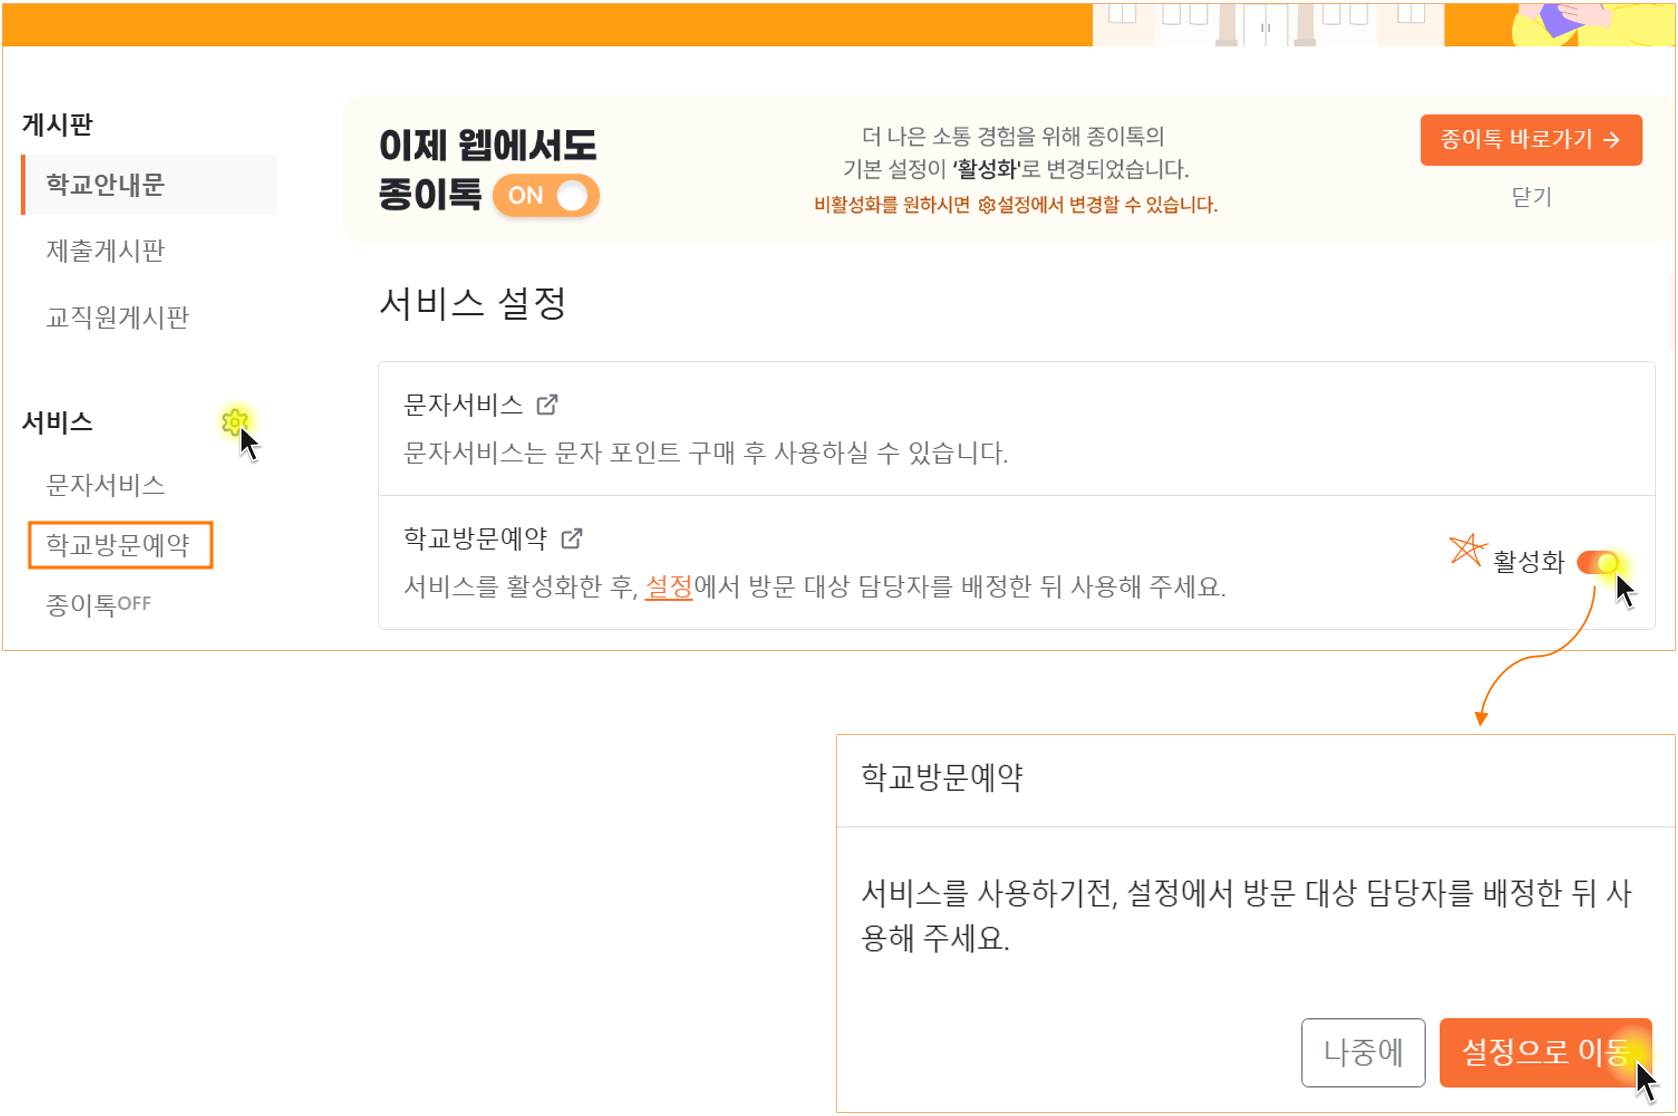Click the 설정으로 이동 button

(x=1545, y=1052)
